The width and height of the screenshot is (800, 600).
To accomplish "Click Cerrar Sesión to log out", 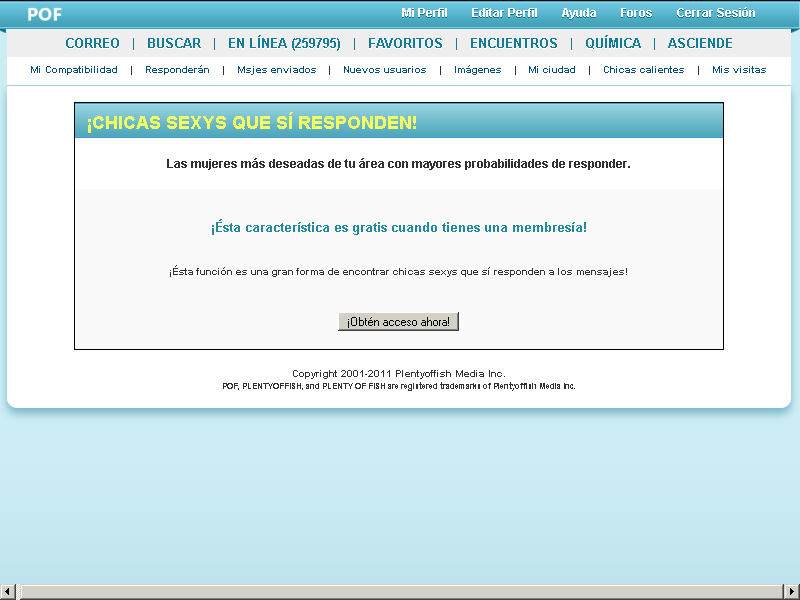I will 715,13.
